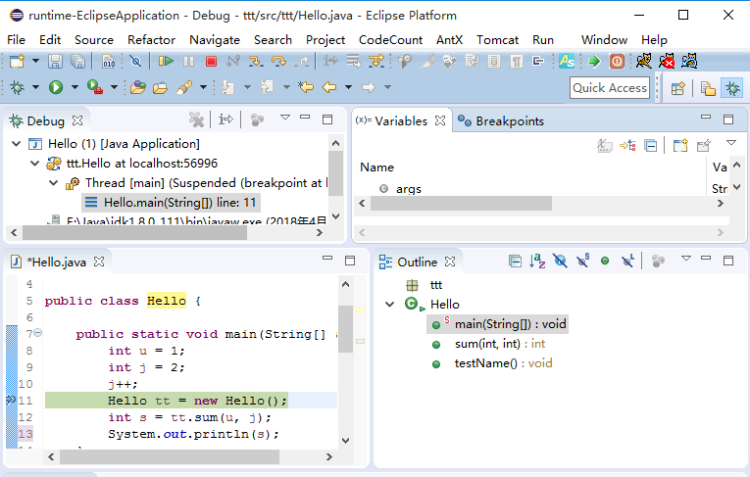Collapse the Hello class in Outline

390,304
